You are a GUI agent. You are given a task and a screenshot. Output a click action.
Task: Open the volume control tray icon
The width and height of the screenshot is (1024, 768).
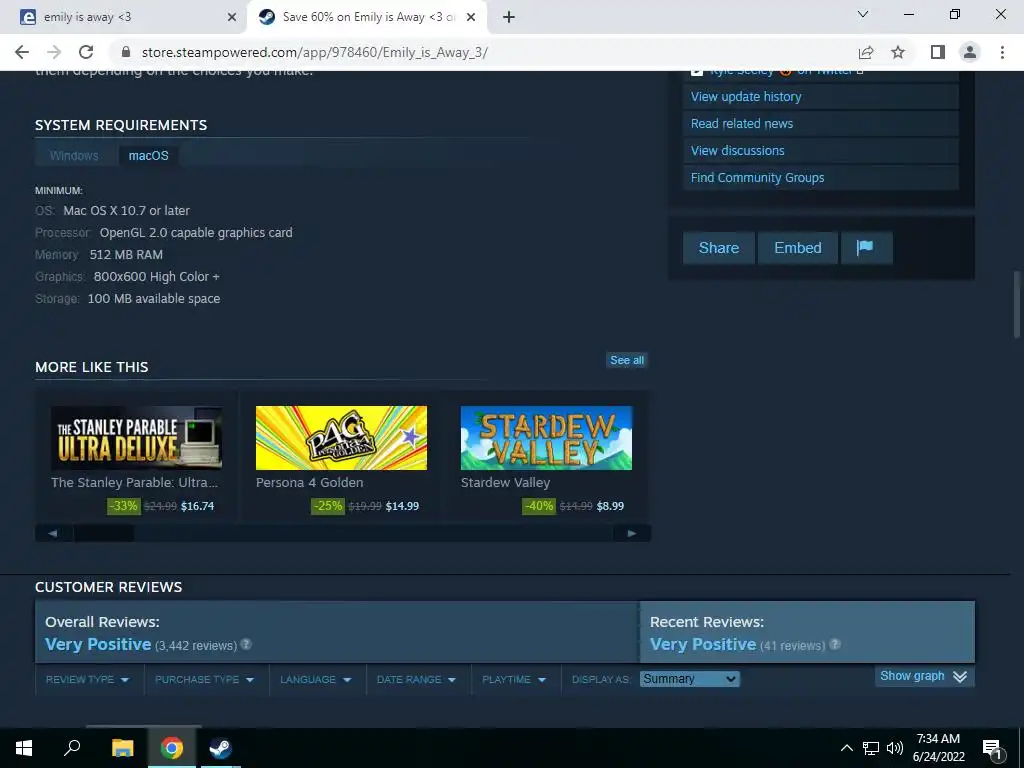895,748
